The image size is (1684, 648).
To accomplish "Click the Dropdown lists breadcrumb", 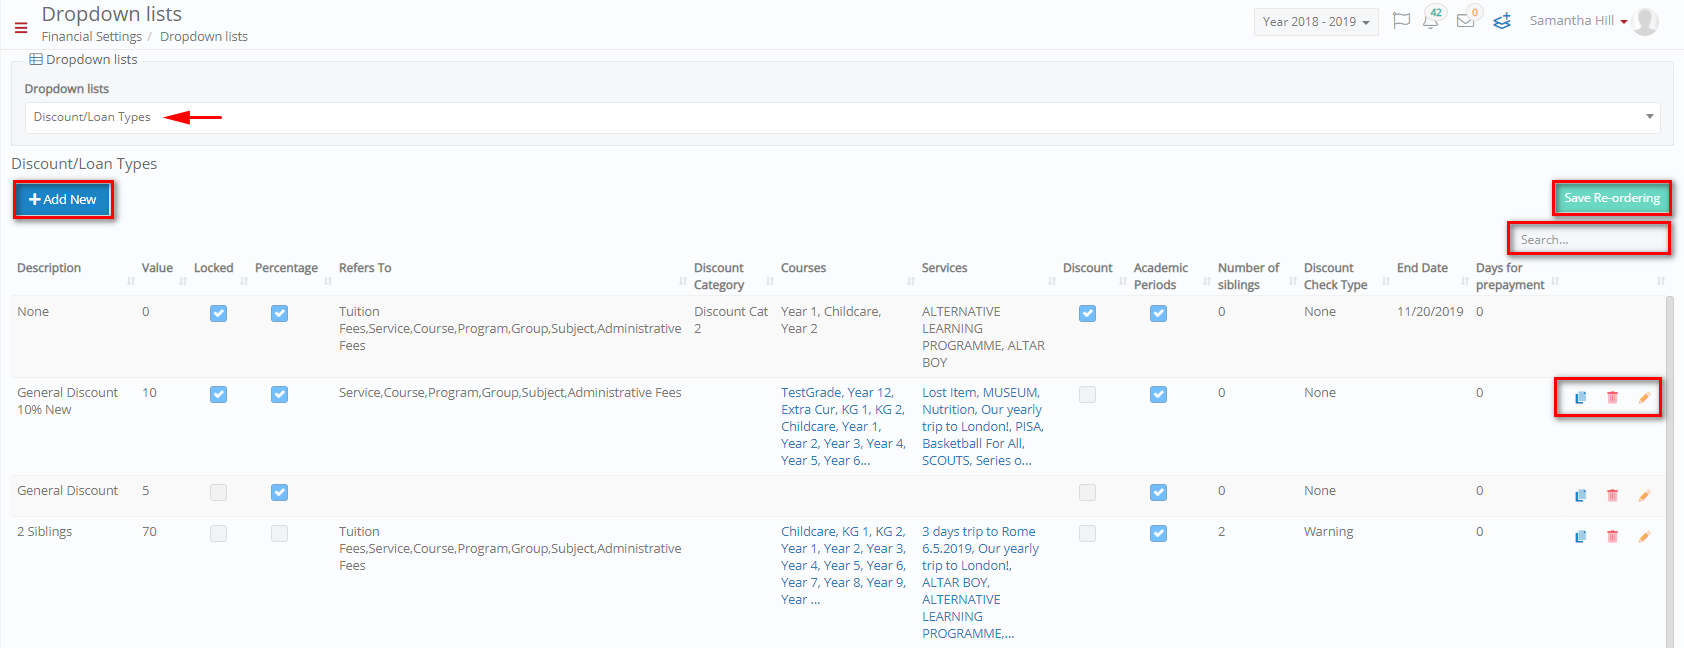I will coord(204,37).
